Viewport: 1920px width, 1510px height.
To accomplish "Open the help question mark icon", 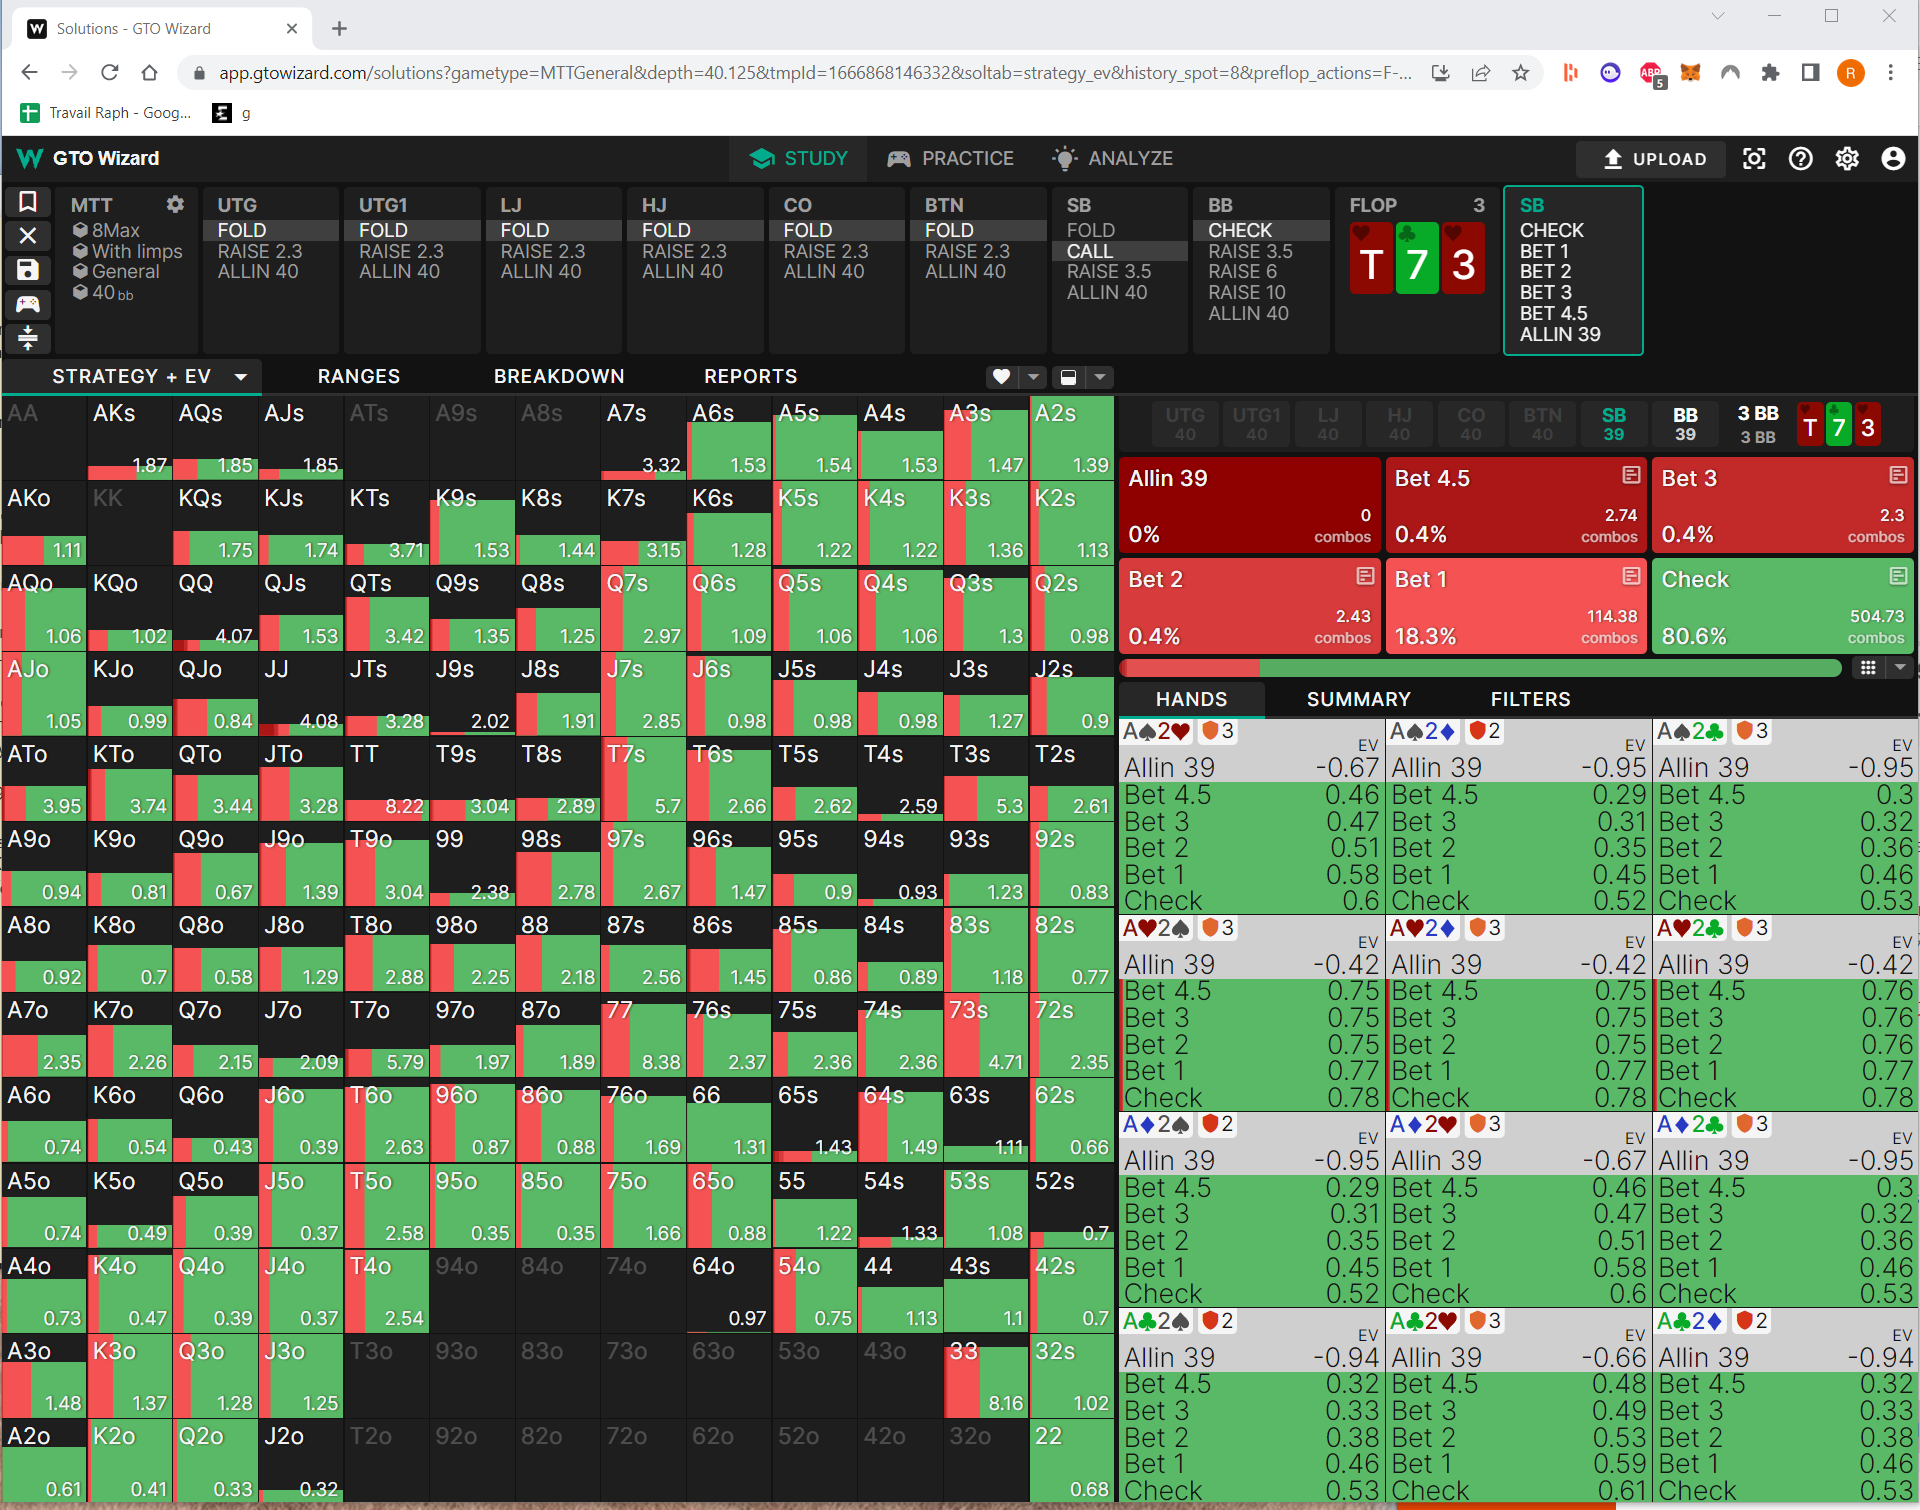I will [1800, 159].
